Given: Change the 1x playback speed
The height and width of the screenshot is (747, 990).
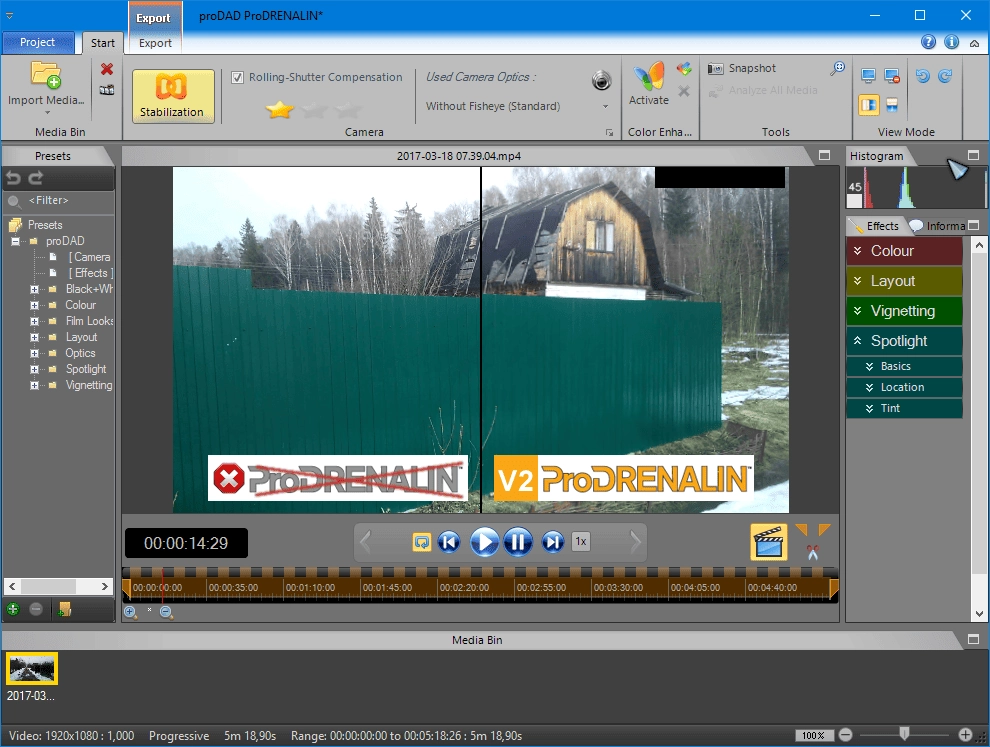Looking at the screenshot, I should (581, 542).
